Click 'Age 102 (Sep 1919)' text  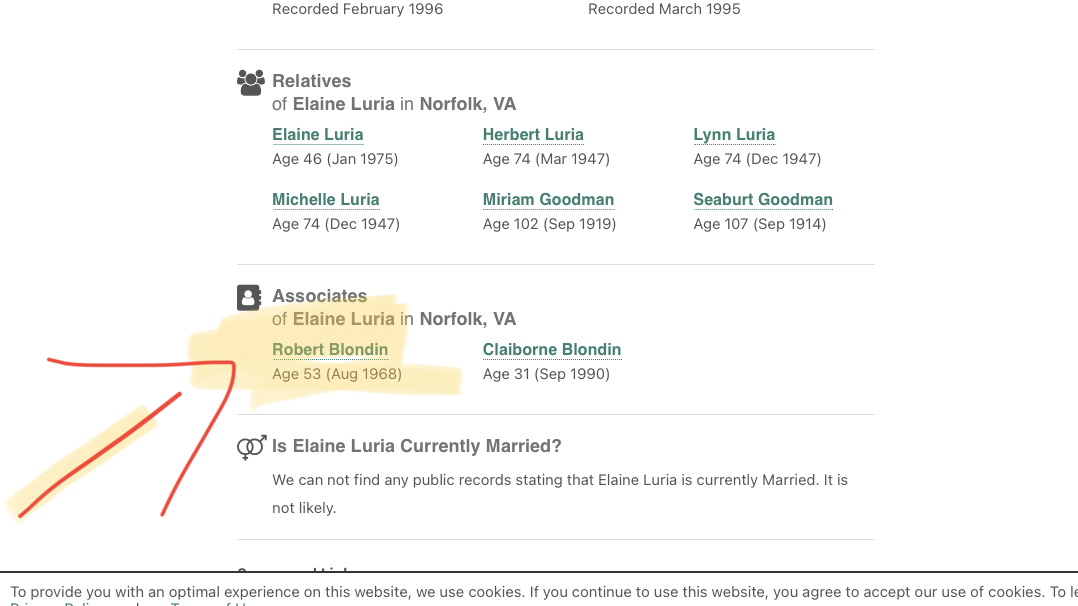pyautogui.click(x=549, y=224)
